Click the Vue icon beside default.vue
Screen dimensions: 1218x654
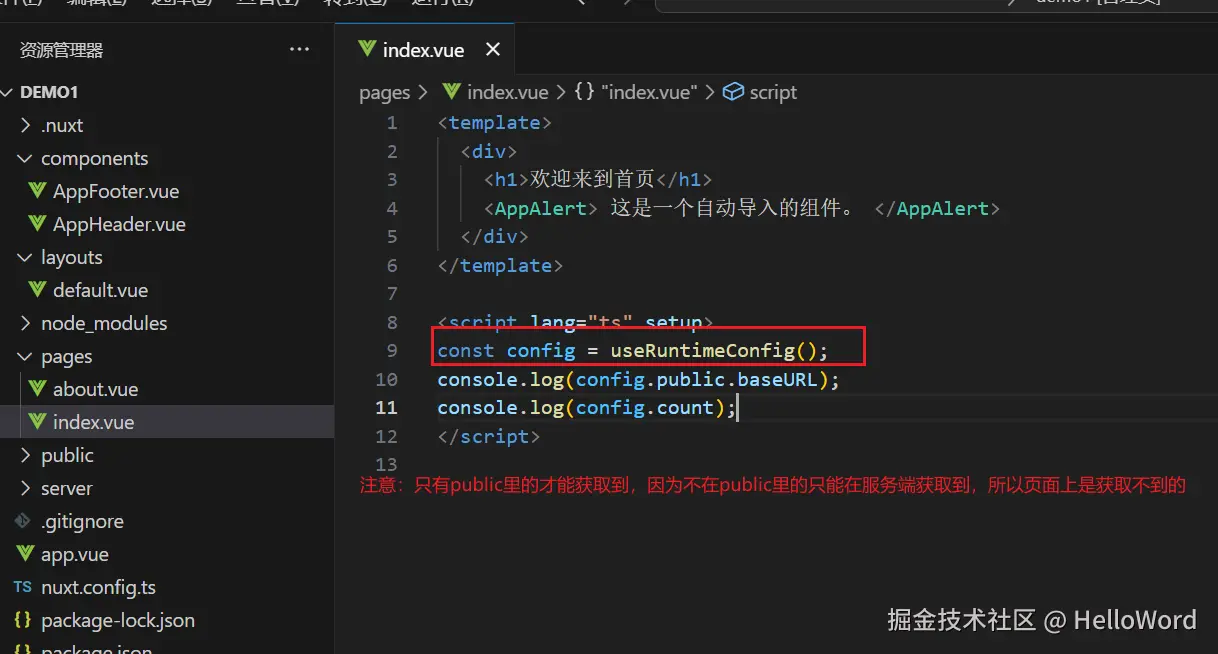pos(38,290)
